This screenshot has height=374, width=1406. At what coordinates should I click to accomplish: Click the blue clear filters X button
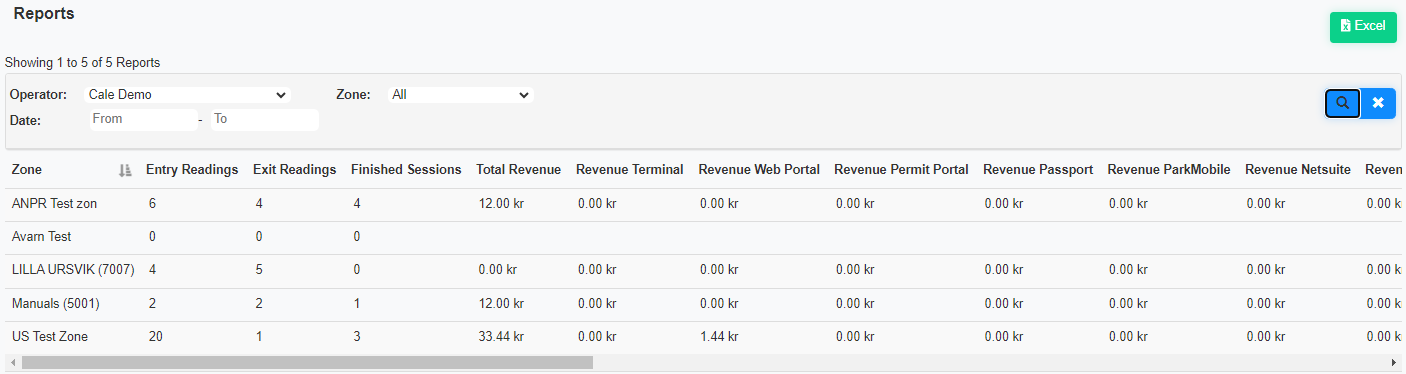tap(1378, 103)
